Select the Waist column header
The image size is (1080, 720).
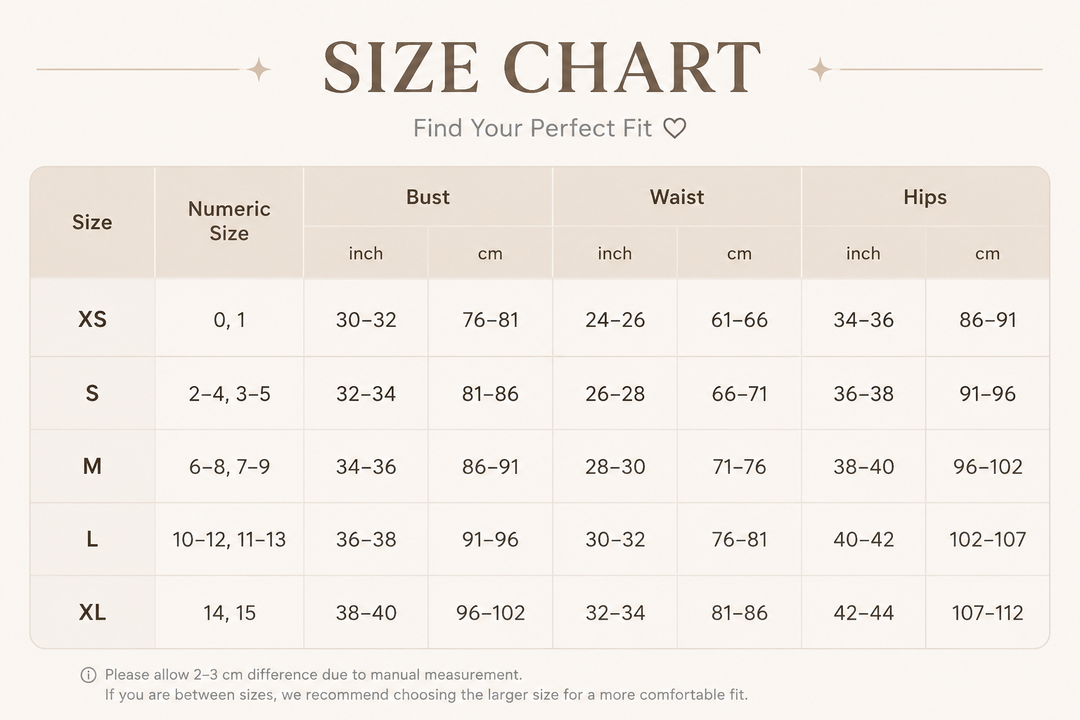click(677, 197)
